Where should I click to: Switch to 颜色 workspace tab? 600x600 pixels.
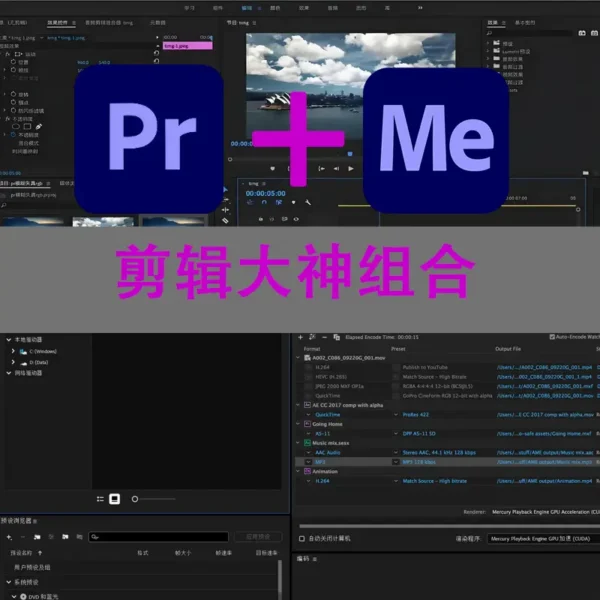click(275, 8)
